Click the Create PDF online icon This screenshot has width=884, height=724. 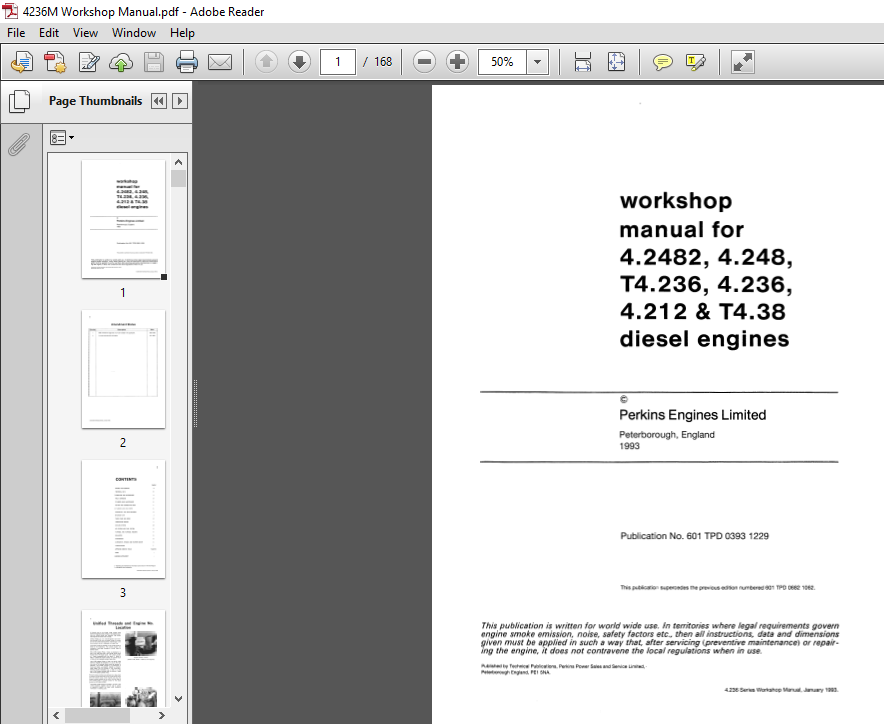[x=55, y=62]
